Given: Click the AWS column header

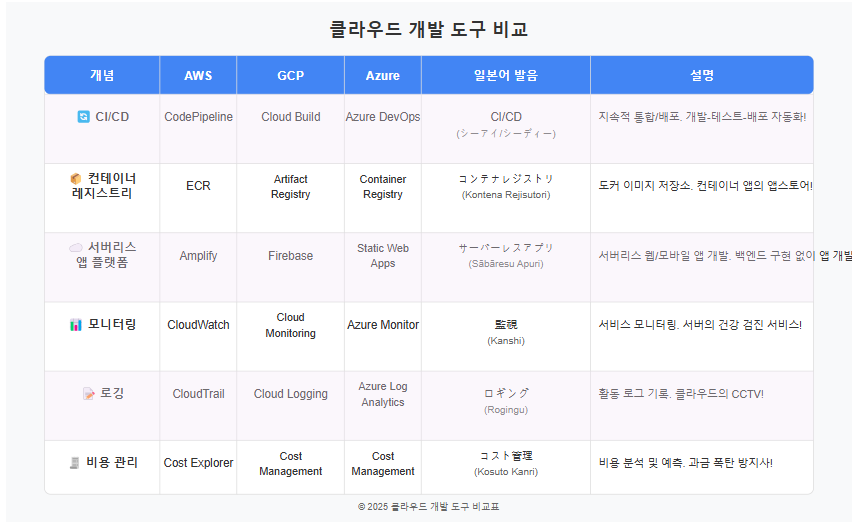Looking at the screenshot, I should [x=198, y=75].
